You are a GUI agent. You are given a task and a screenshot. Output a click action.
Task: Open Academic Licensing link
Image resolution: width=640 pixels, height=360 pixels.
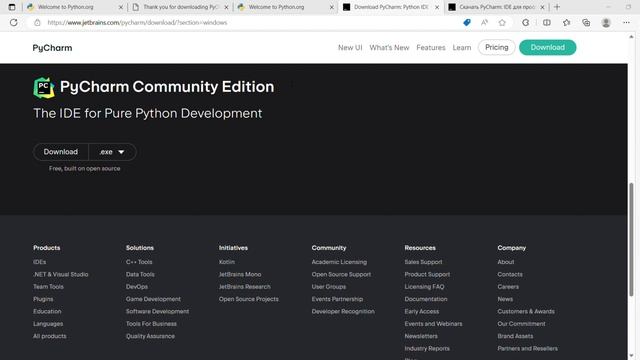(339, 262)
